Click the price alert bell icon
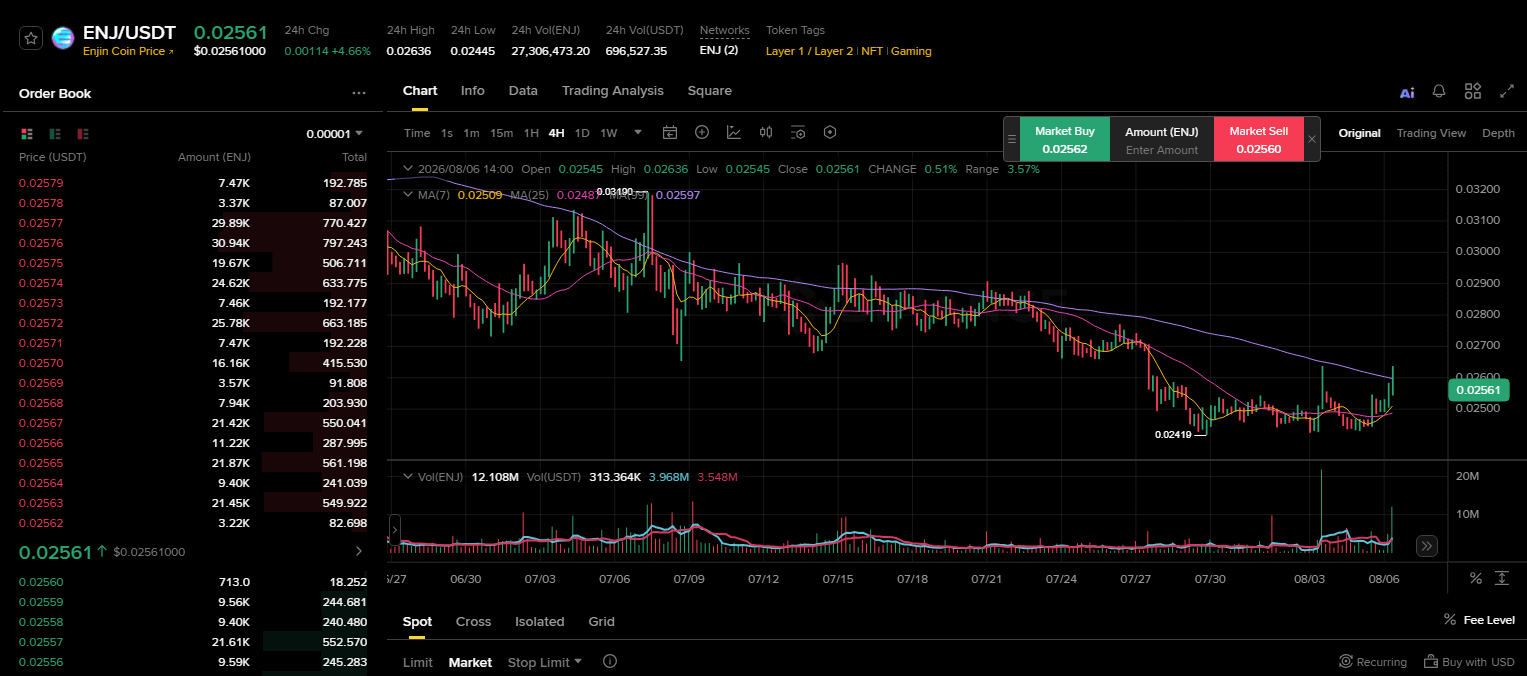This screenshot has width=1527, height=676. coord(1439,91)
